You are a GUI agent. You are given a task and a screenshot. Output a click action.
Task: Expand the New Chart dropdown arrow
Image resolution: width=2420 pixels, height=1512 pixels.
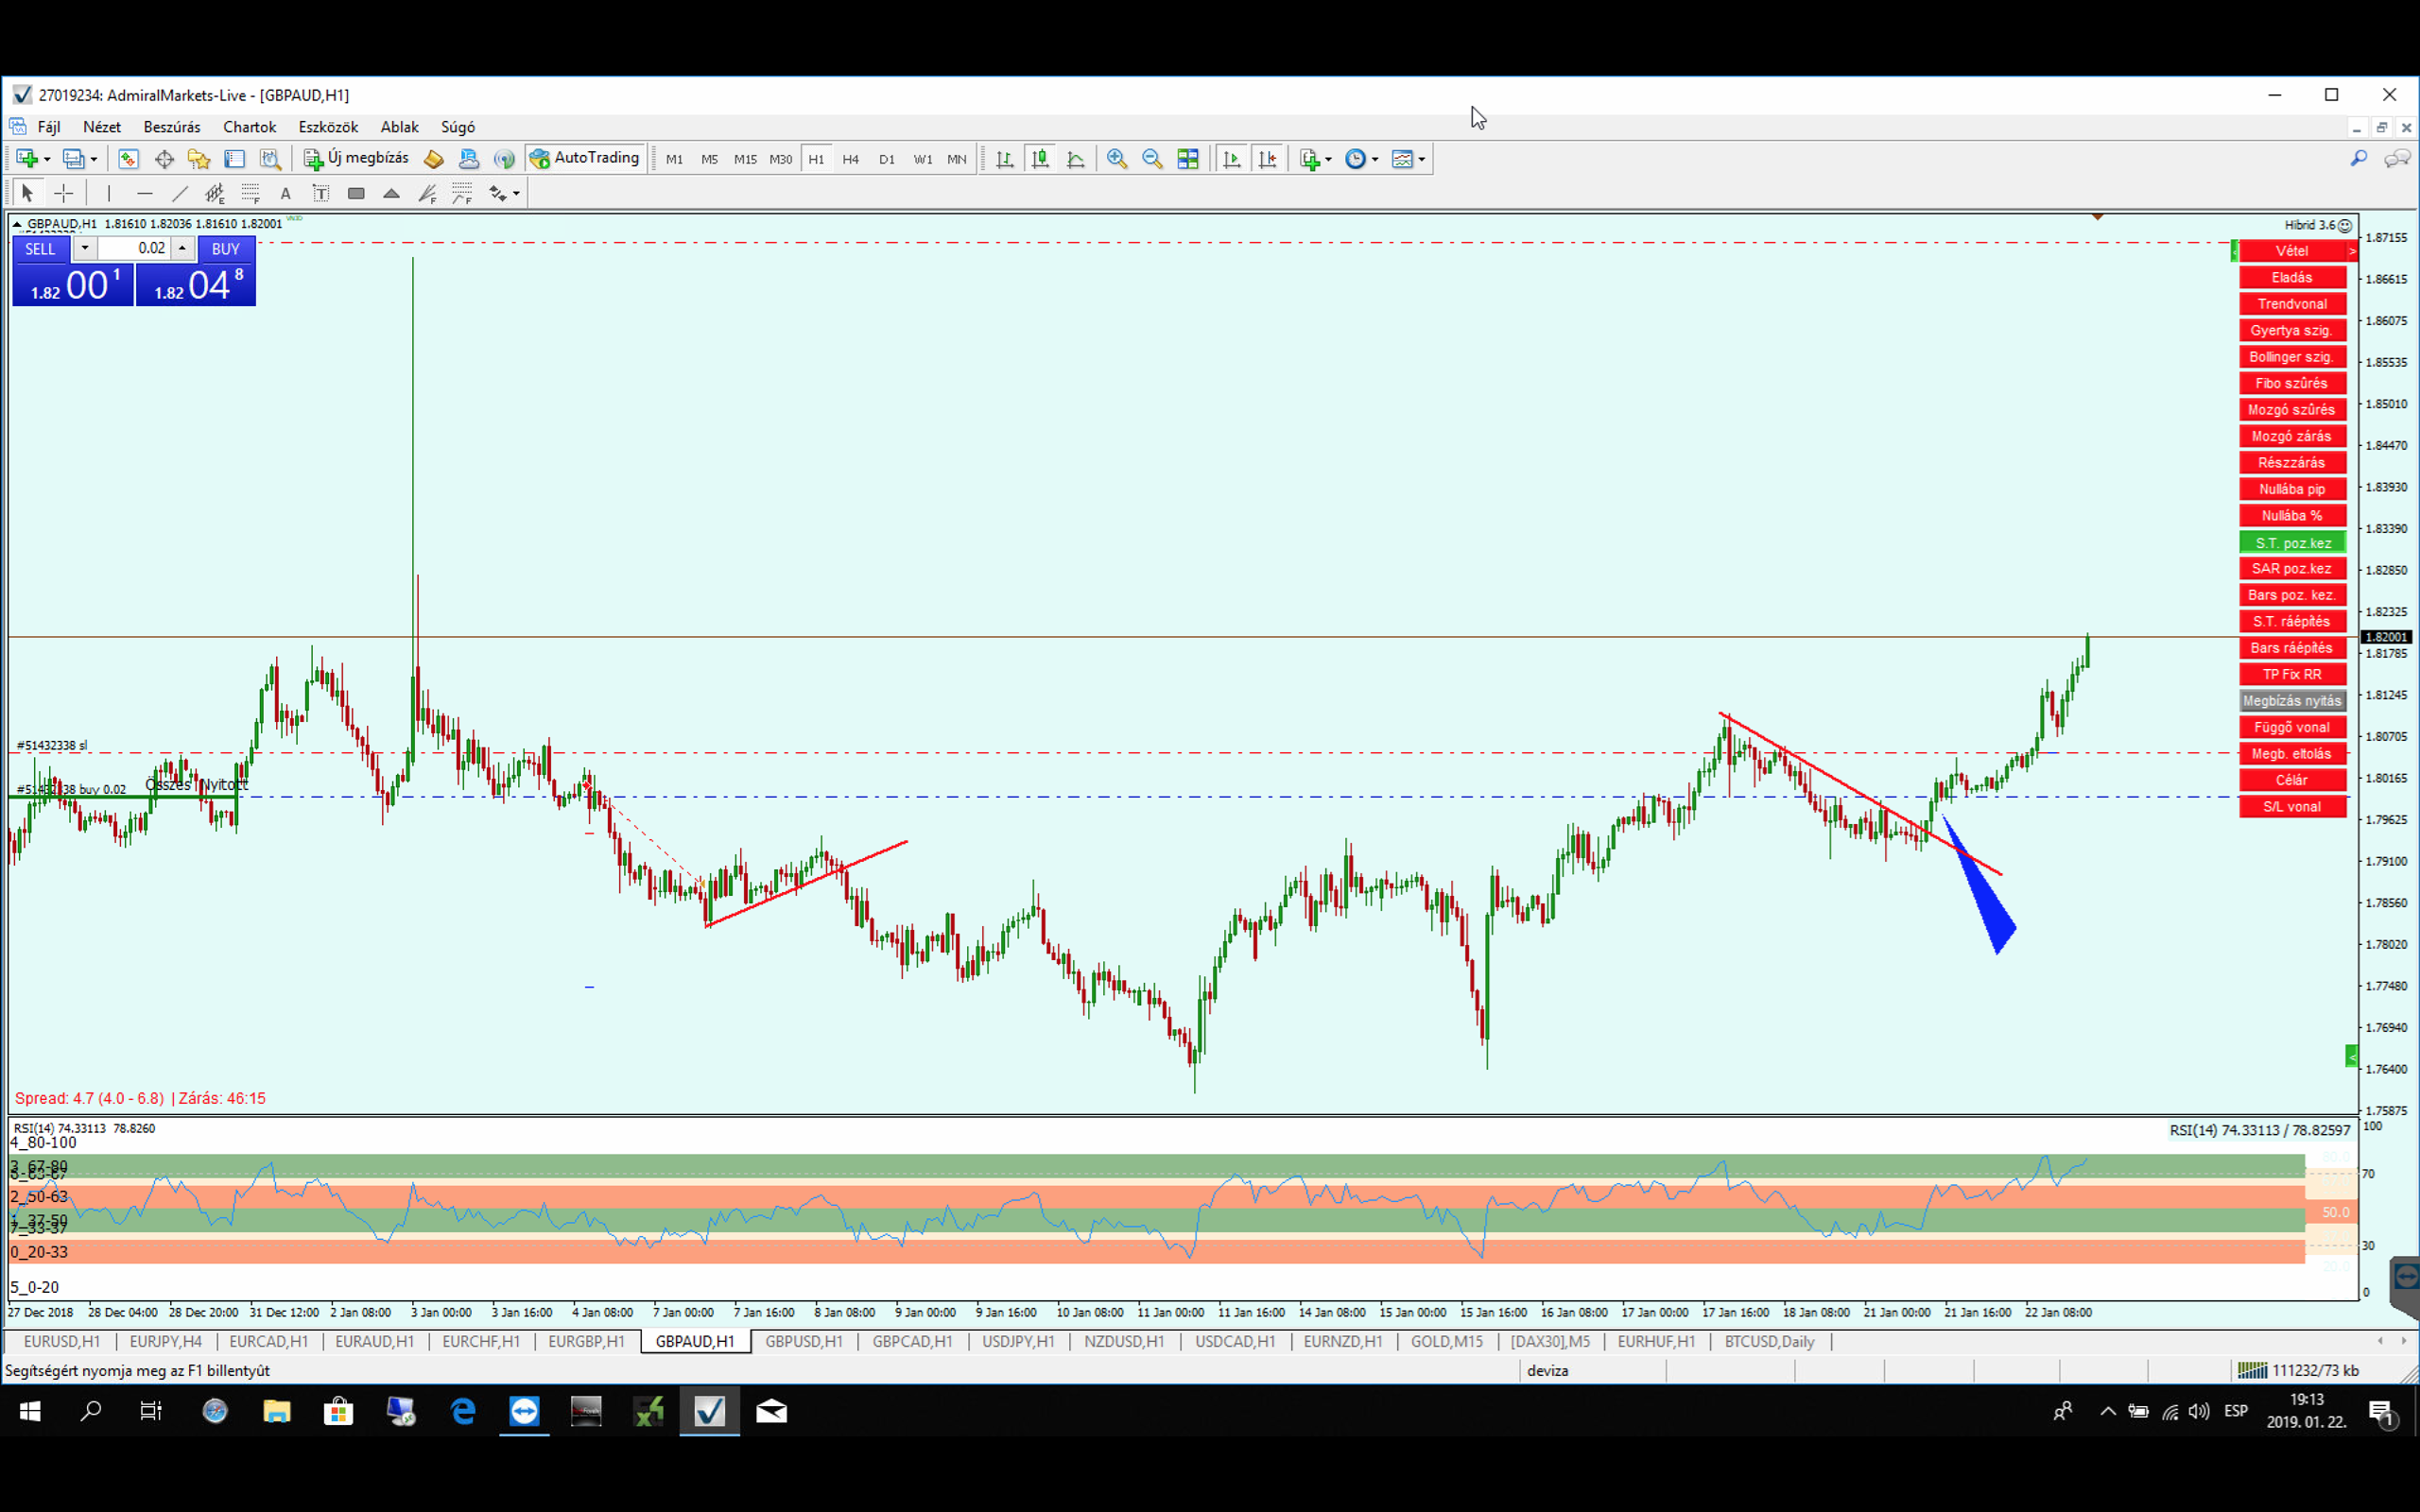[46, 160]
